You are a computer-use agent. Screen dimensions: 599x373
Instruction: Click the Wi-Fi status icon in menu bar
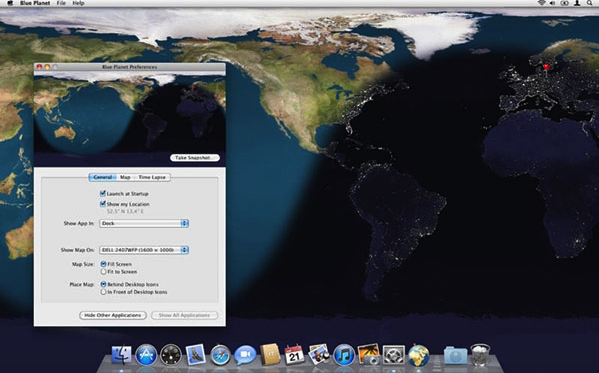pos(541,3)
